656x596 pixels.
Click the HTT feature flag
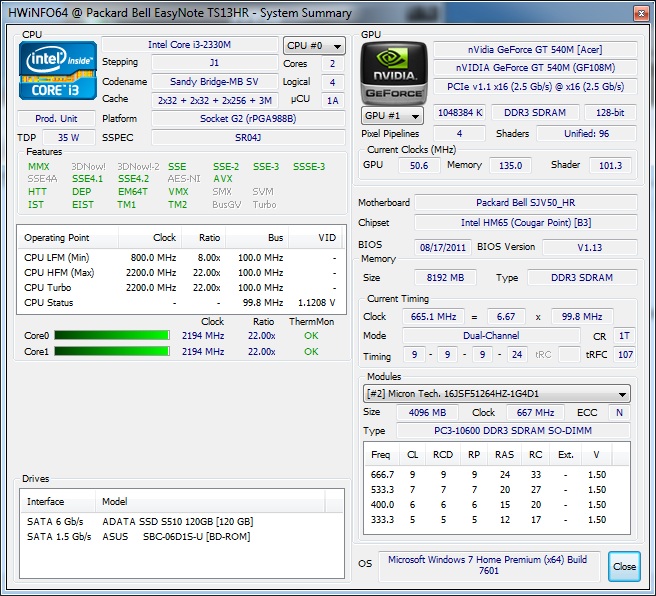(x=37, y=192)
